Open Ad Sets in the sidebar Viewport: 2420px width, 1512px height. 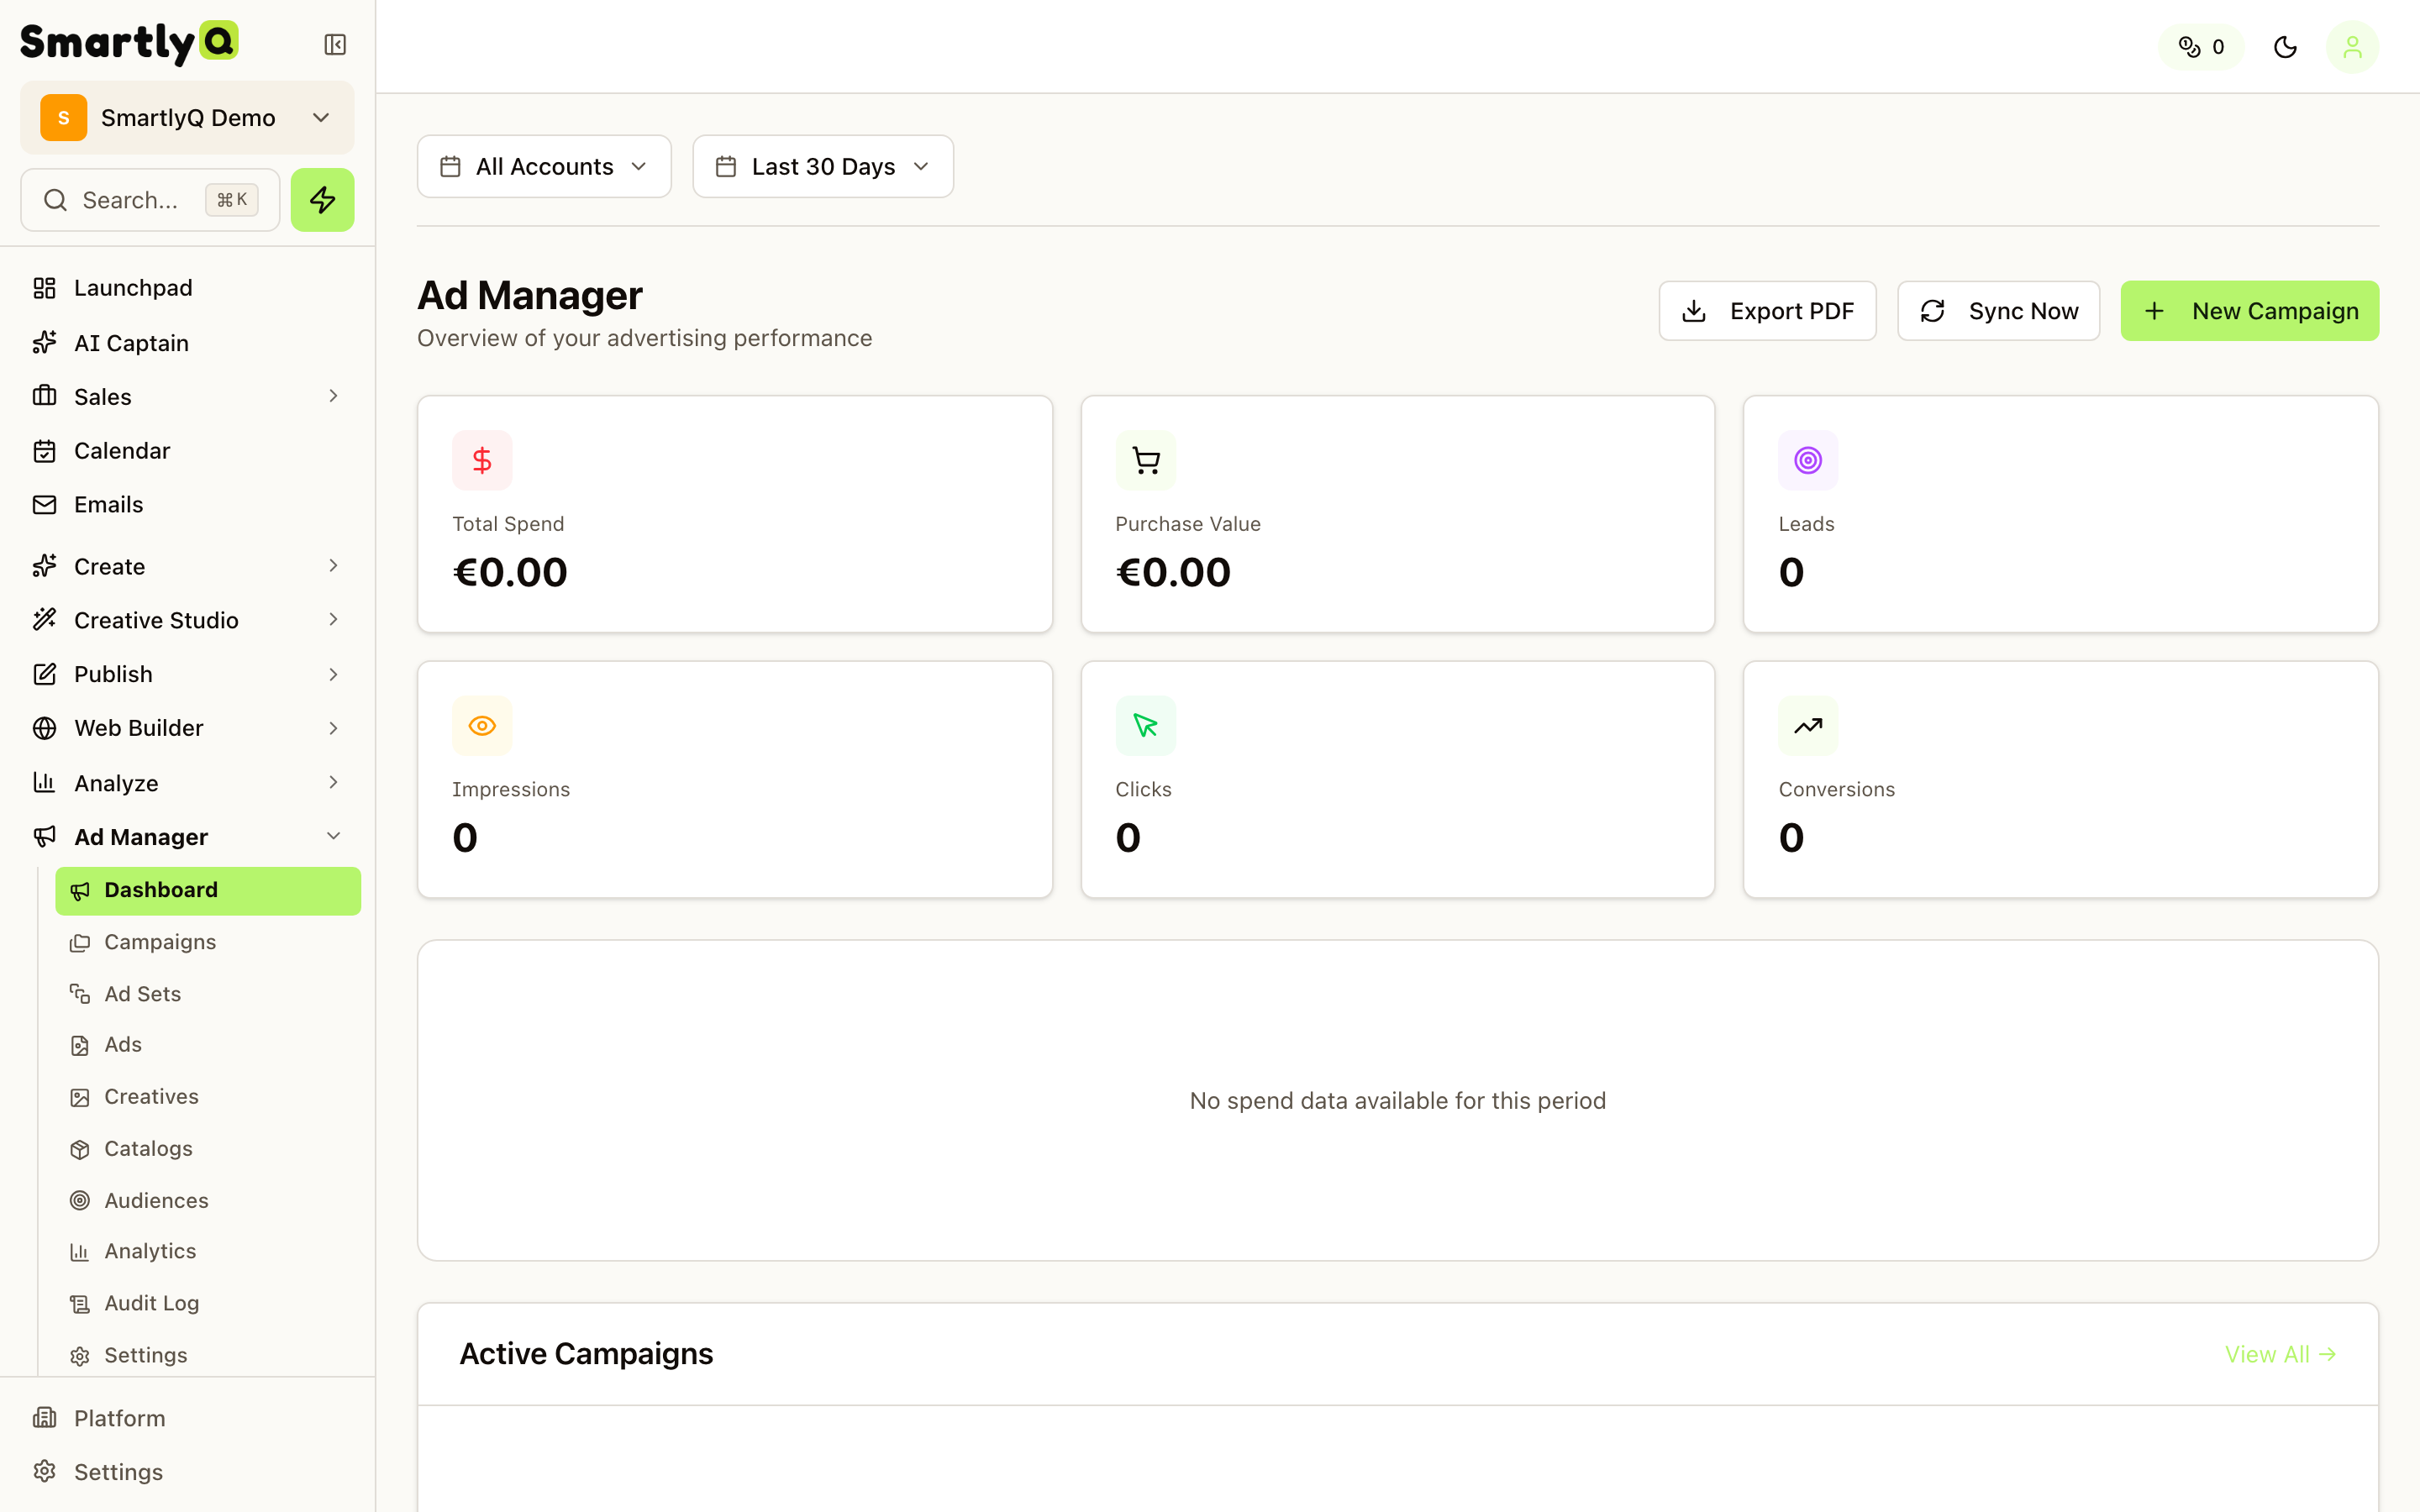click(208, 994)
